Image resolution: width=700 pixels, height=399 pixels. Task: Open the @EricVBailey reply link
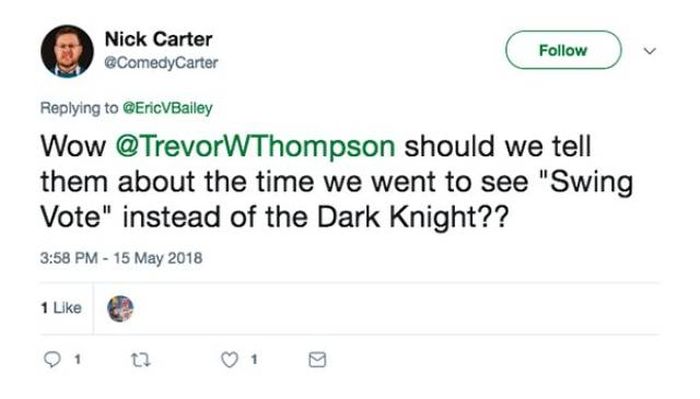(167, 108)
